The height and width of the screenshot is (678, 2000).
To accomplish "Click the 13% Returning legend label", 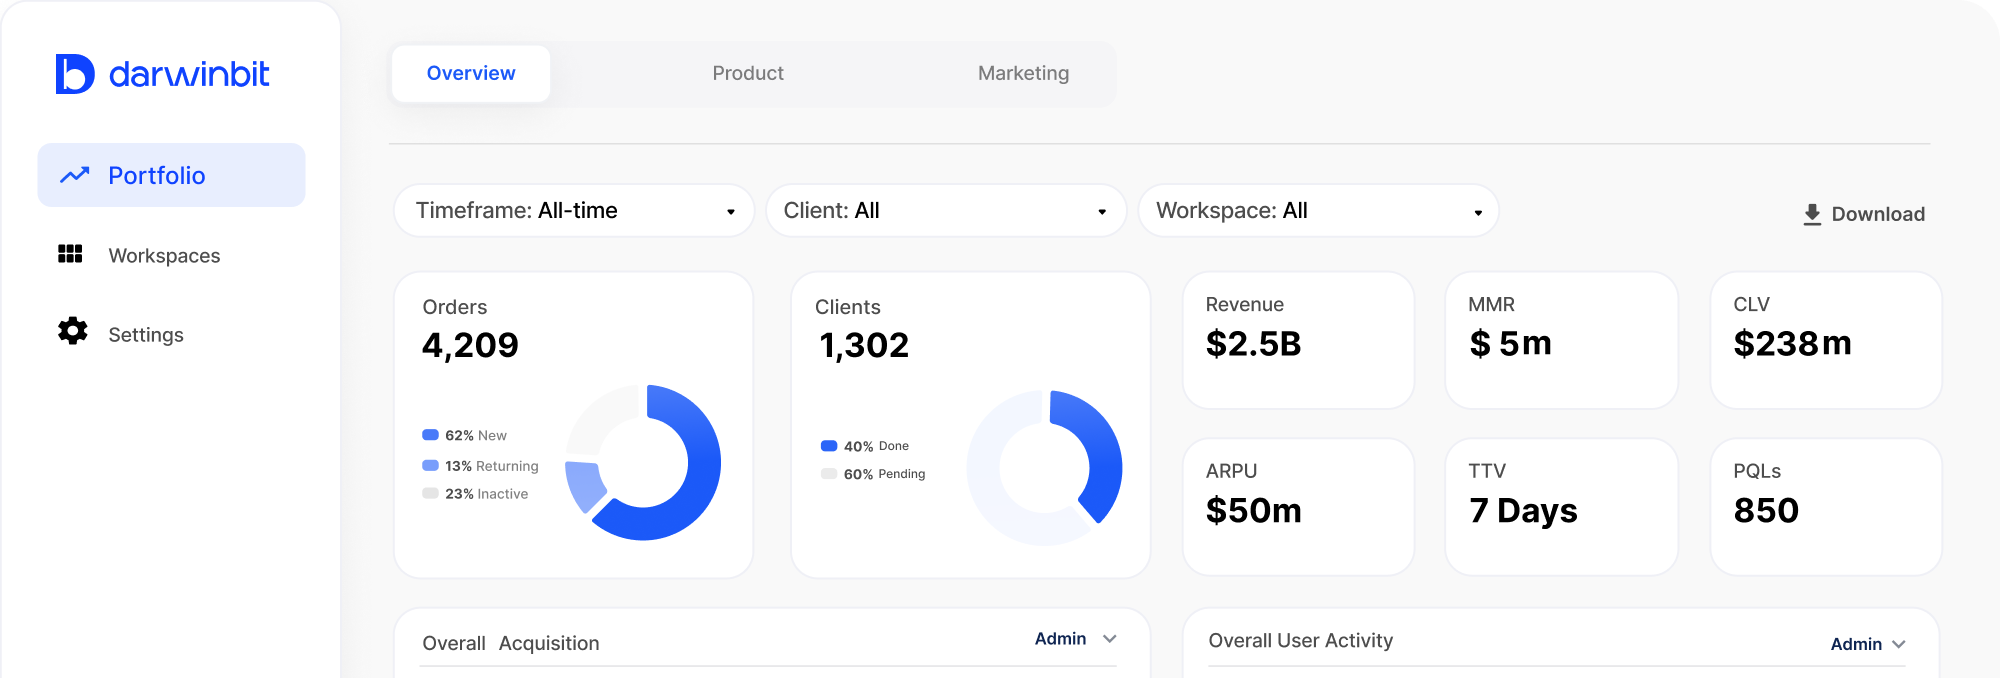I will coord(492,465).
